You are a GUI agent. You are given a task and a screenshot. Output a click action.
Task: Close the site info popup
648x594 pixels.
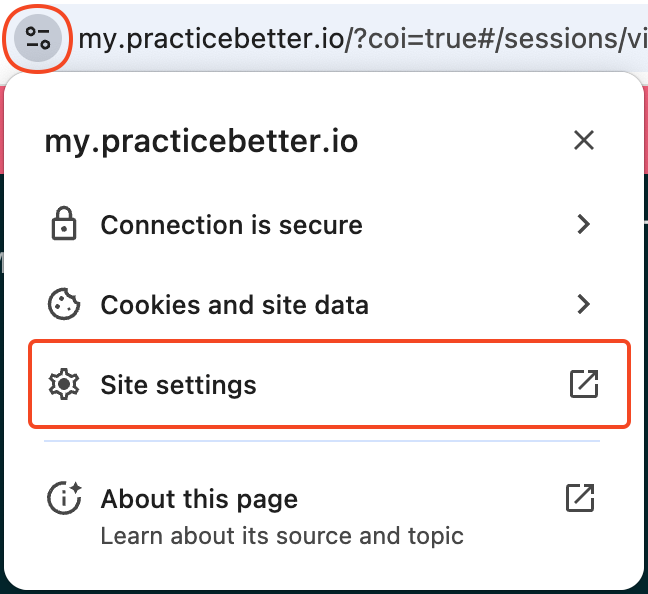(584, 140)
